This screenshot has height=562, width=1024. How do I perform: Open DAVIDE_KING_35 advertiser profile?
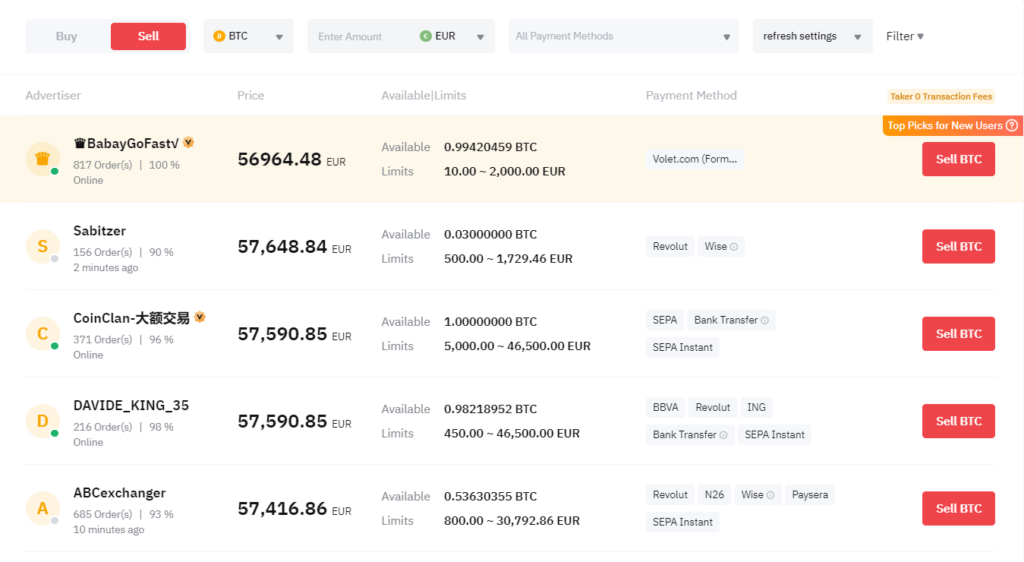pyautogui.click(x=131, y=406)
